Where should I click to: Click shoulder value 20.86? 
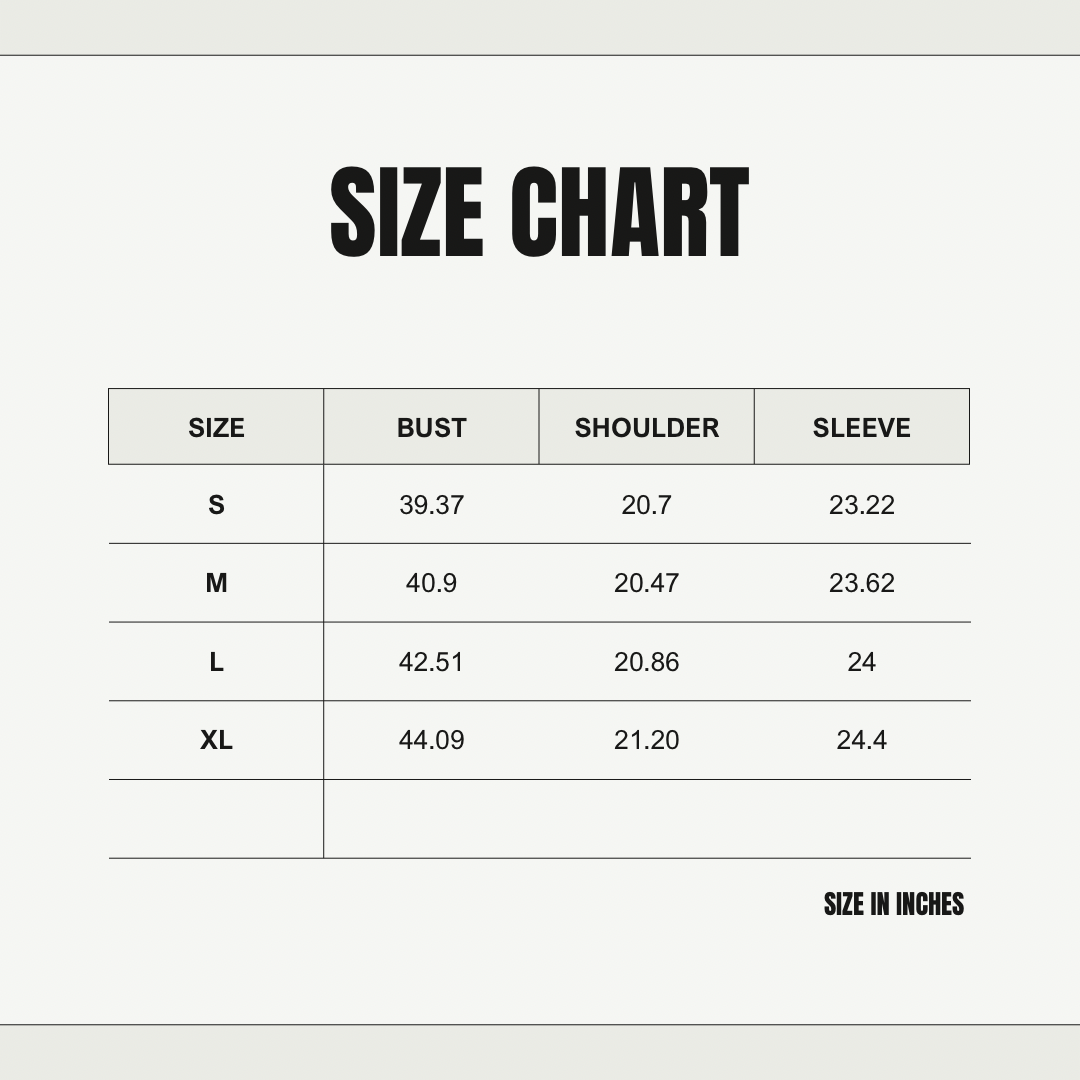646,662
